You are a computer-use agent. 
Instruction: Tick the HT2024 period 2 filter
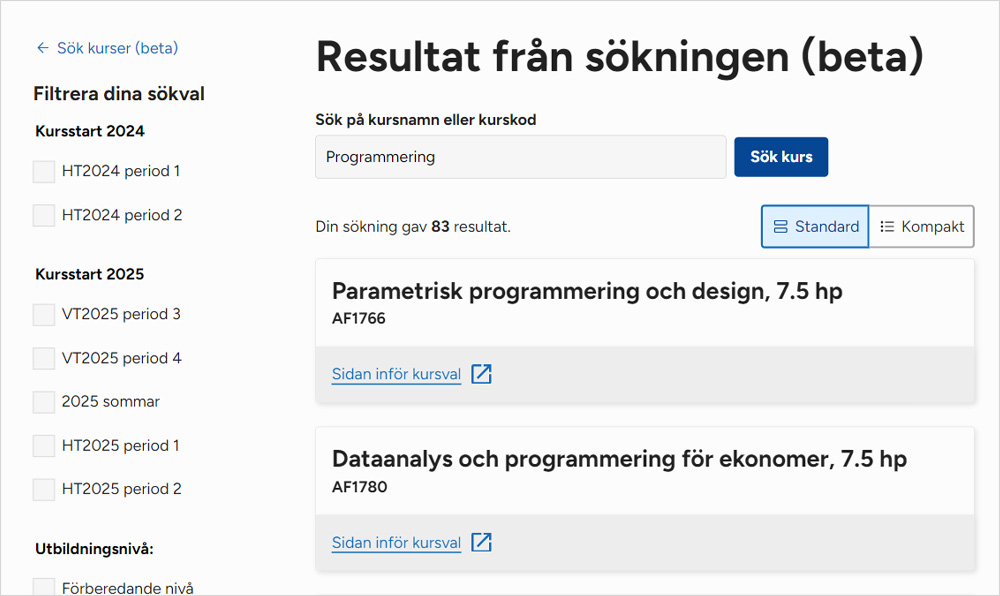[x=44, y=215]
